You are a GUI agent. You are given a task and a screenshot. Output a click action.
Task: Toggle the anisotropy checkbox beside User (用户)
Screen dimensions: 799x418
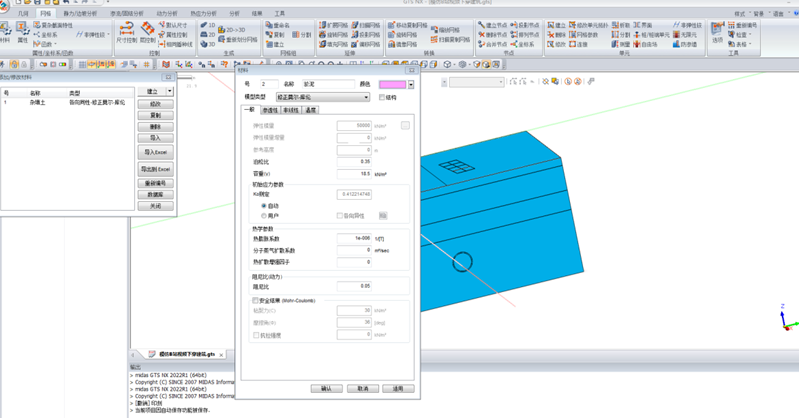click(x=339, y=216)
